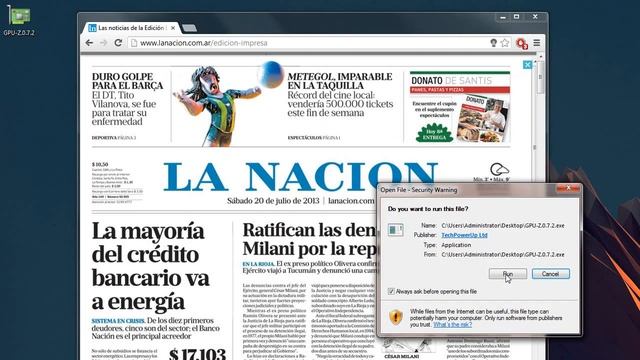This screenshot has height=360, width=640.
Task: Click the scrollbar up arrow
Action: 540,56
